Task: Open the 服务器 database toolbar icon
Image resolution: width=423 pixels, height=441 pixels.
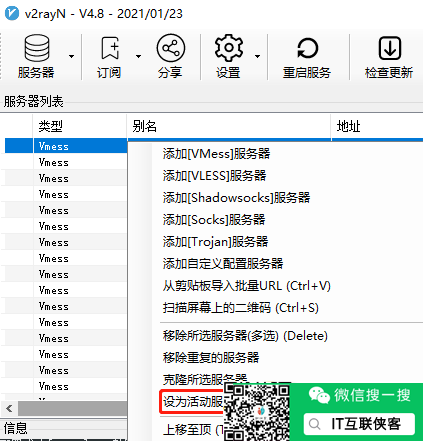Action: tap(37, 48)
